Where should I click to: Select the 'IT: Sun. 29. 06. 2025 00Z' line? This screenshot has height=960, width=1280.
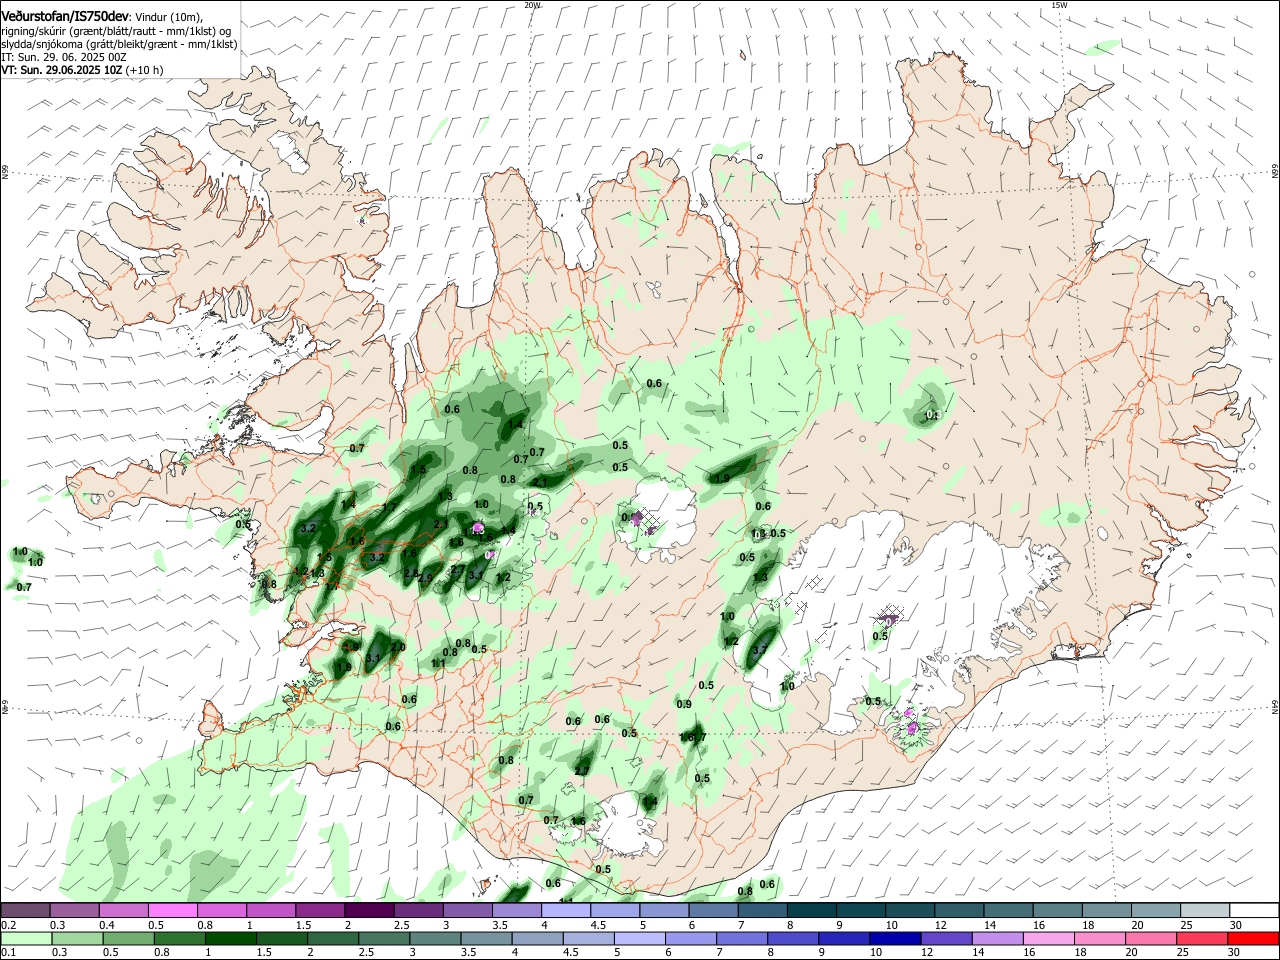[64, 57]
